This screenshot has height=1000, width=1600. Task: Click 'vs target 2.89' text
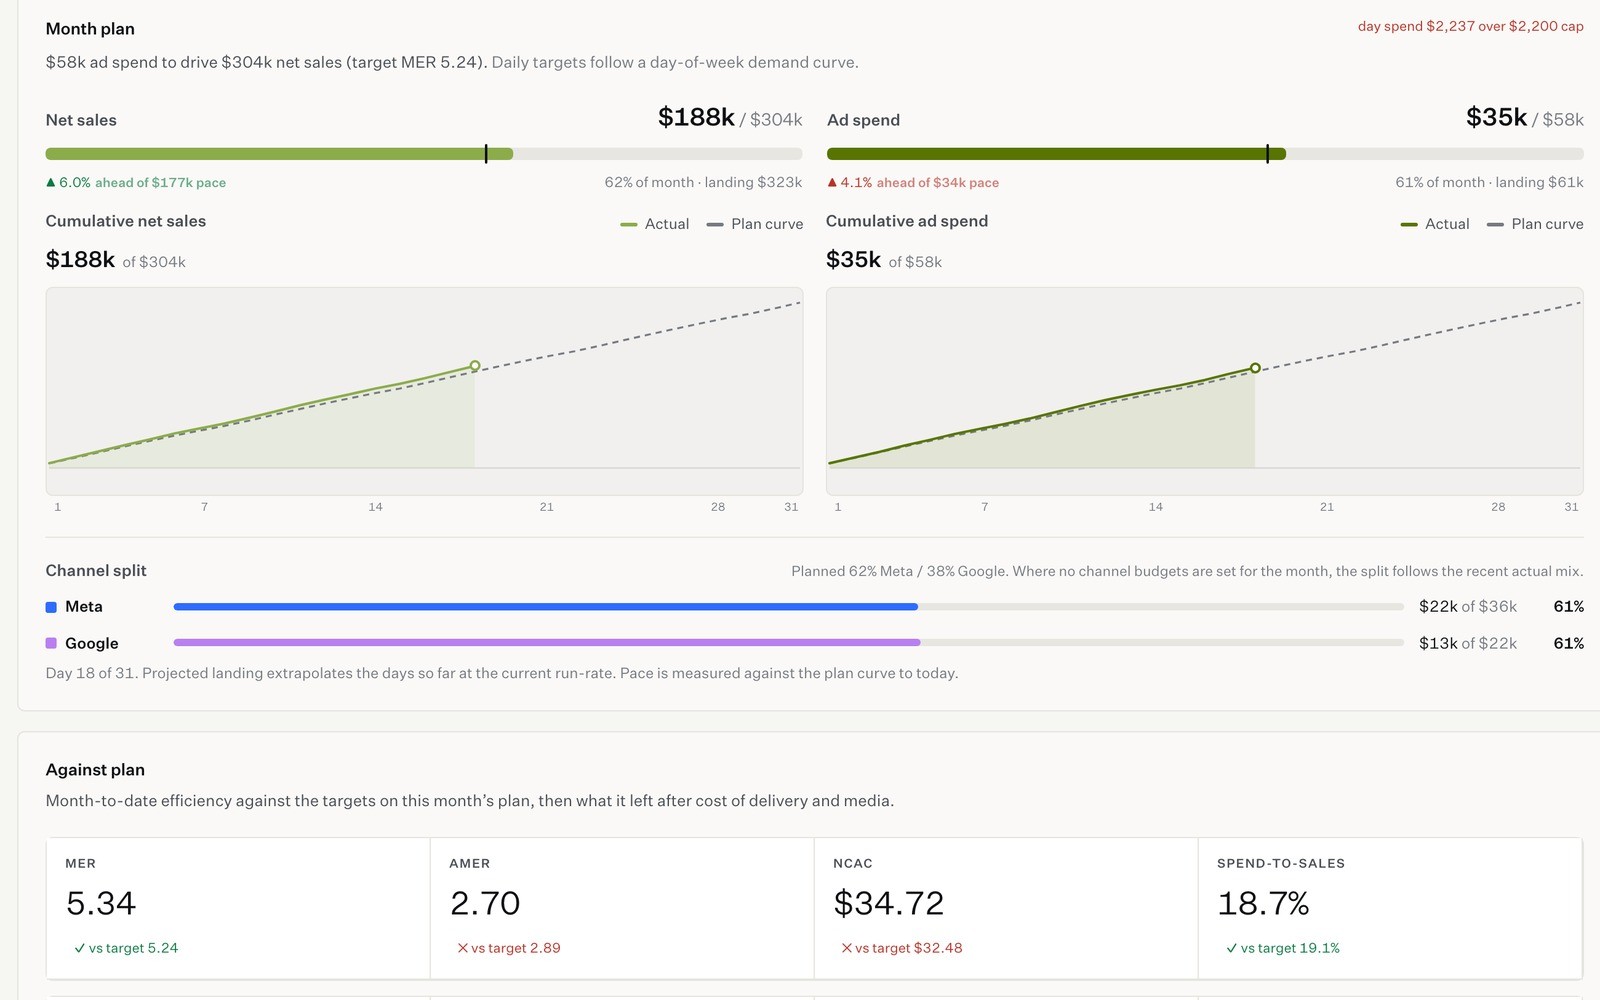coord(516,948)
